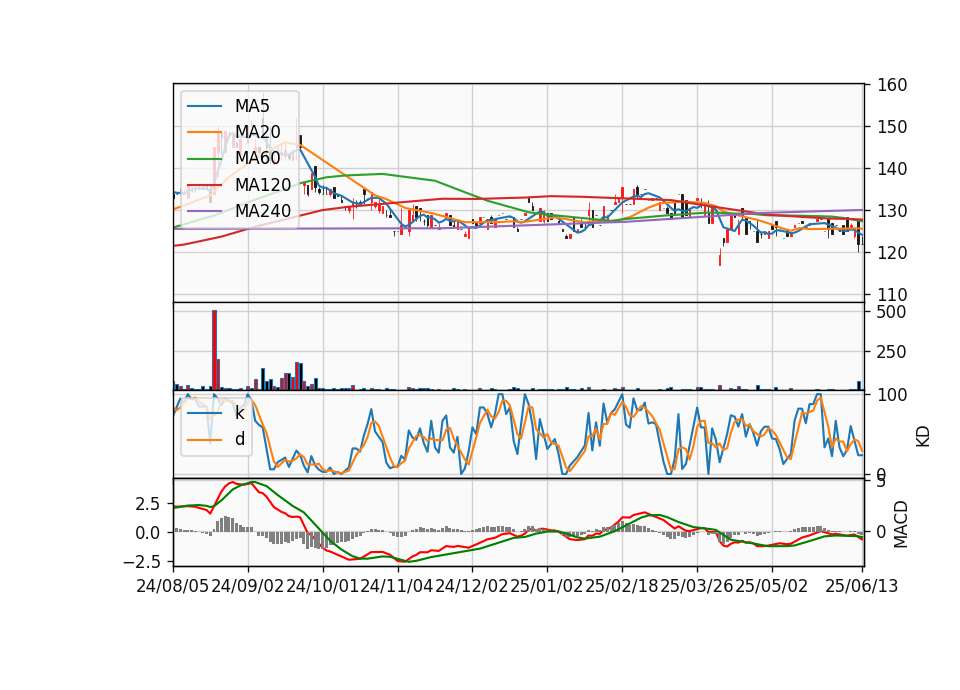The height and width of the screenshot is (690, 960).
Task: Click the 25/02/18 date axis label
Action: pos(621,586)
